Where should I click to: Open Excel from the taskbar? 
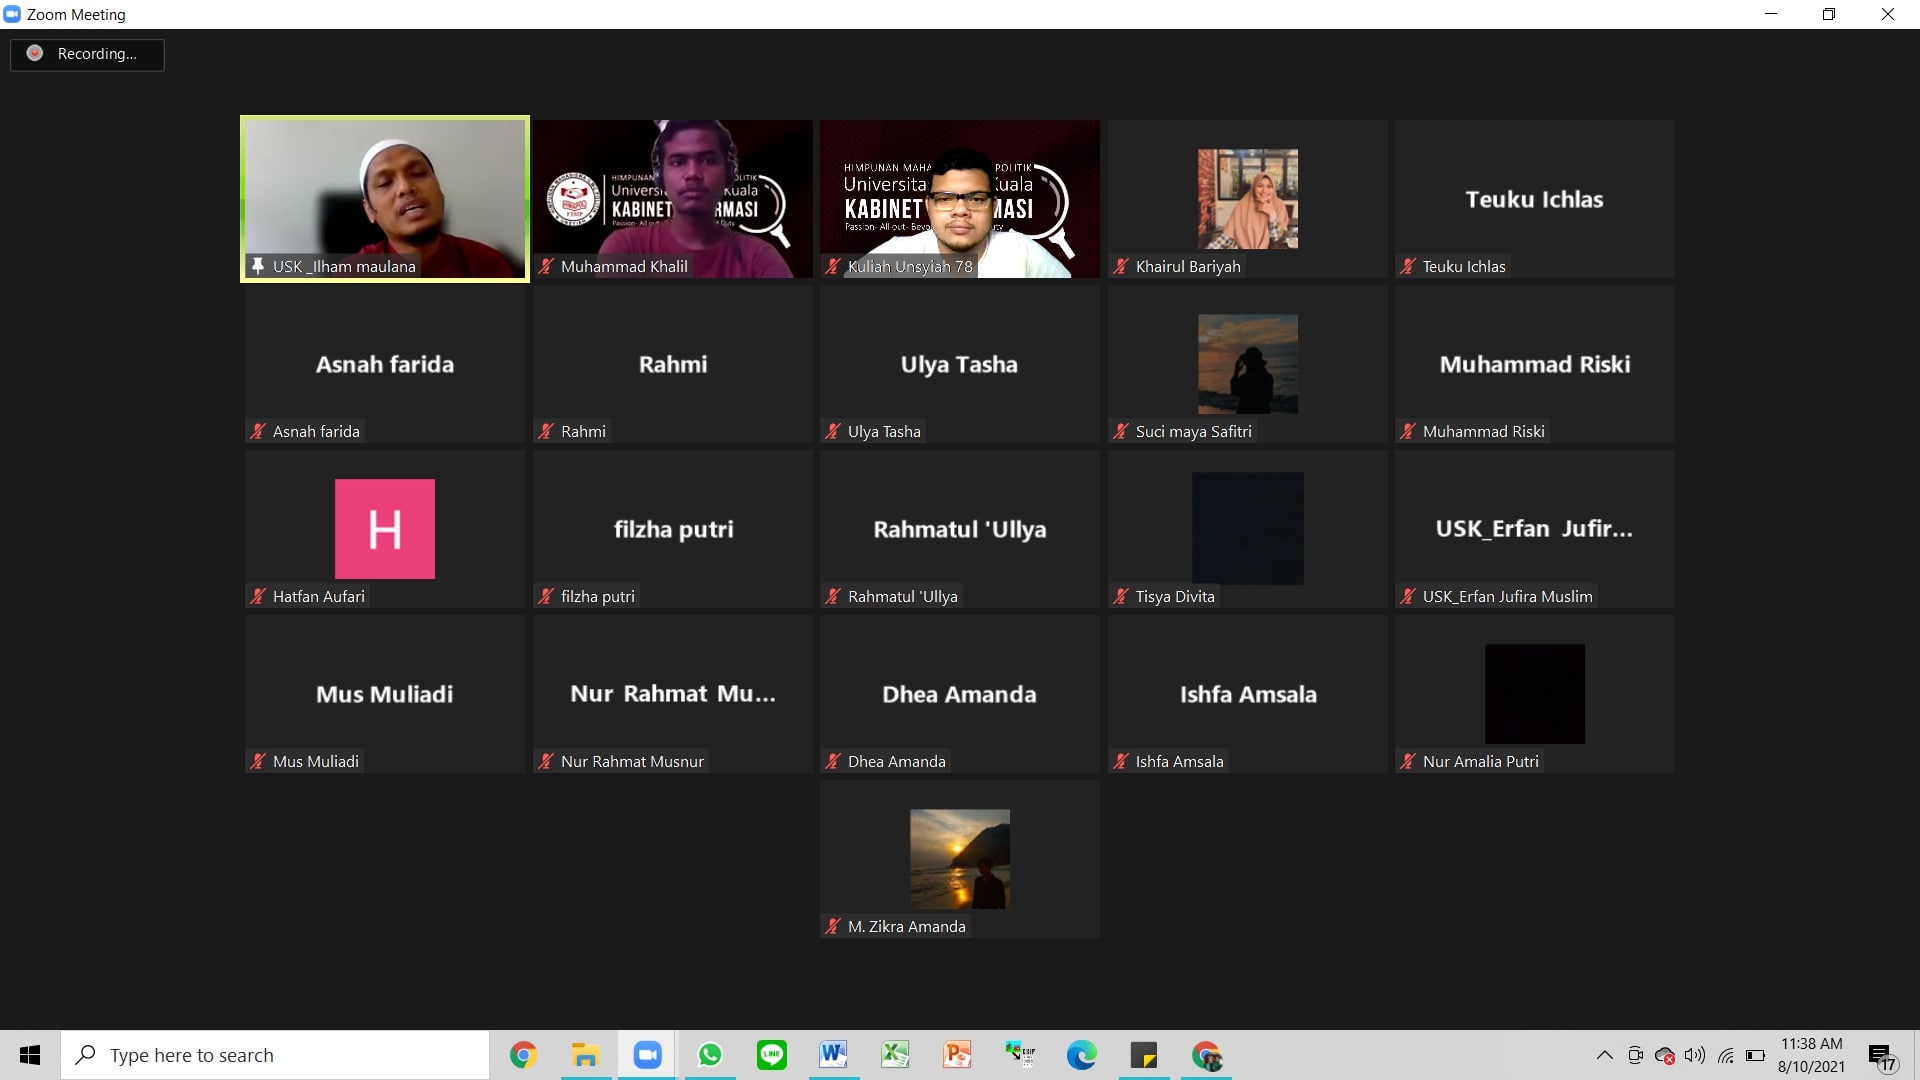click(895, 1055)
